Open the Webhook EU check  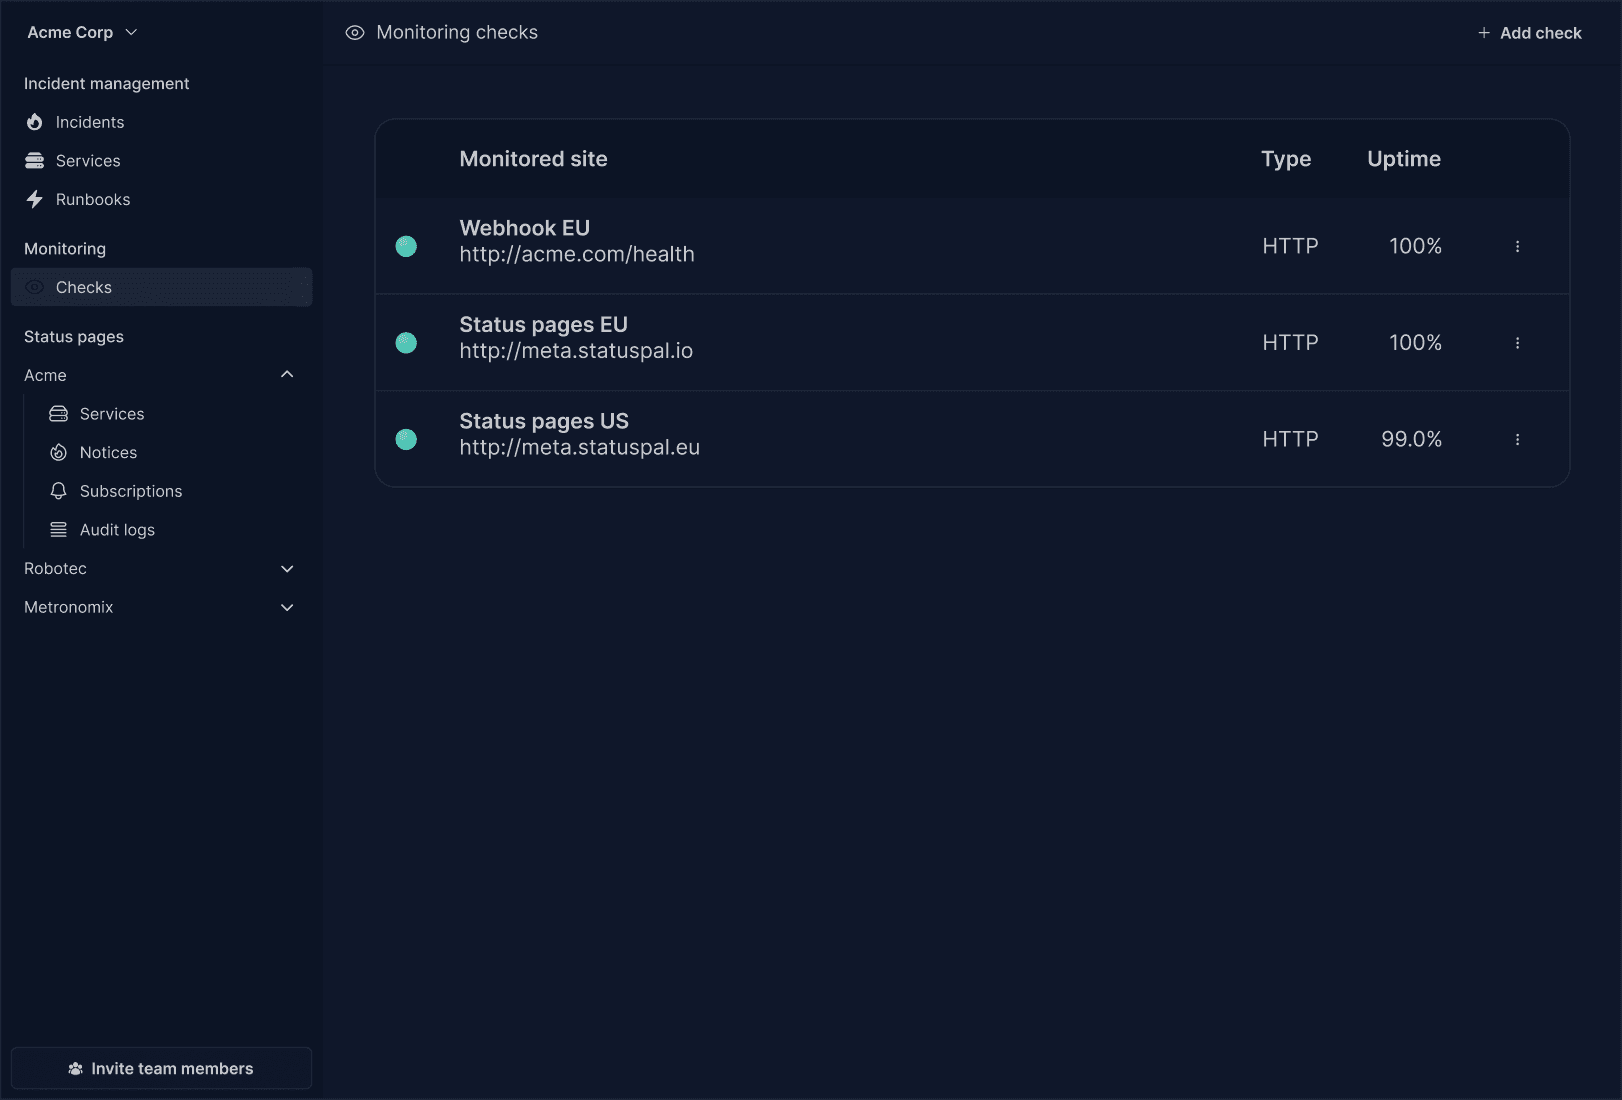(524, 228)
